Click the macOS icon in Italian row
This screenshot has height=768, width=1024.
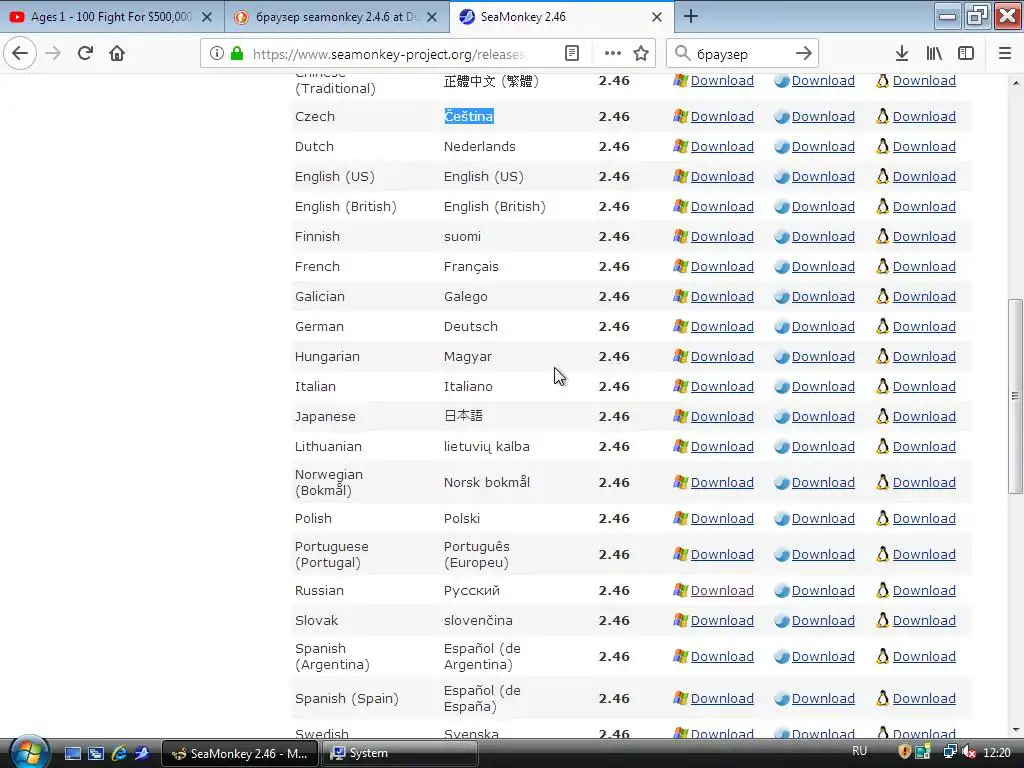[x=782, y=387]
